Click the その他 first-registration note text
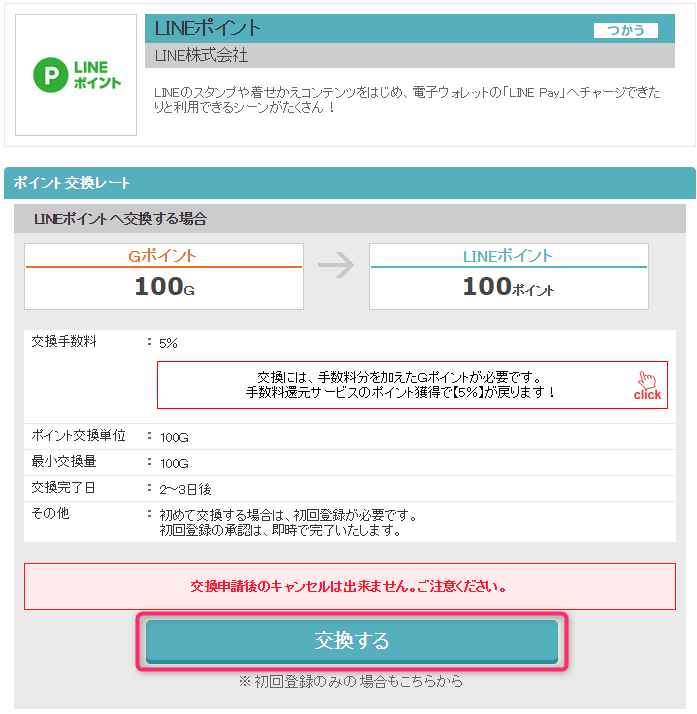Image resolution: width=697 pixels, height=714 pixels. [288, 523]
